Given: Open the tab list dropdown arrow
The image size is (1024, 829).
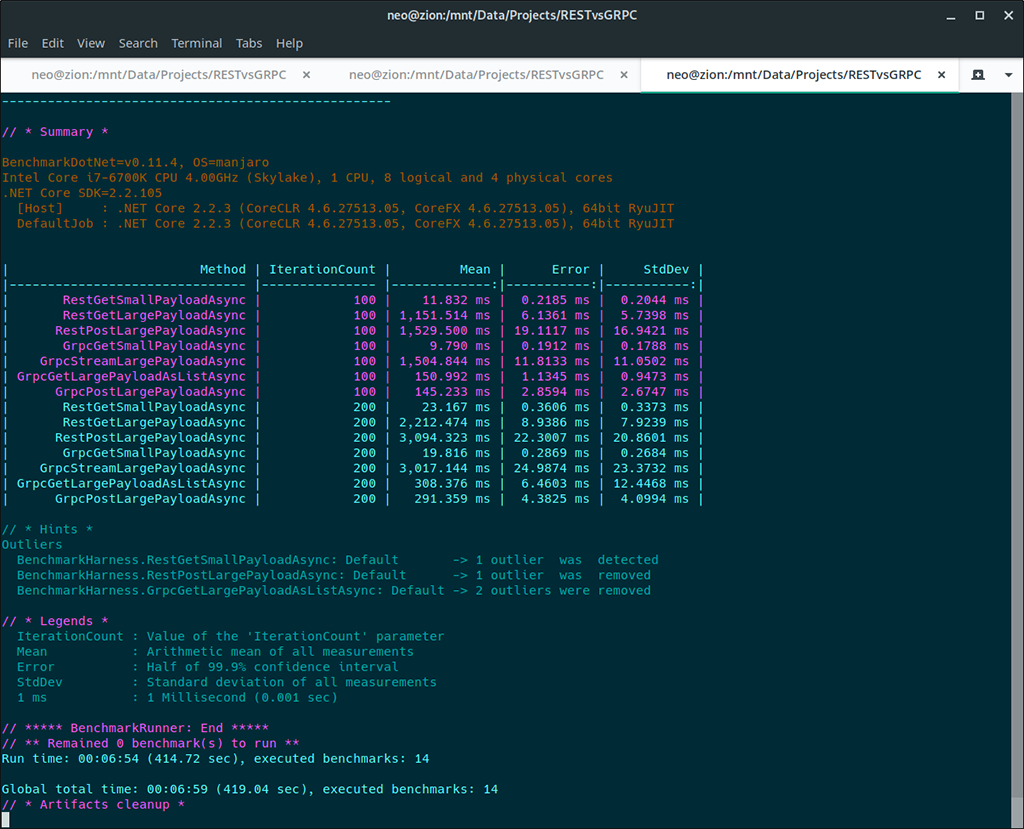Looking at the screenshot, I should 1008,75.
